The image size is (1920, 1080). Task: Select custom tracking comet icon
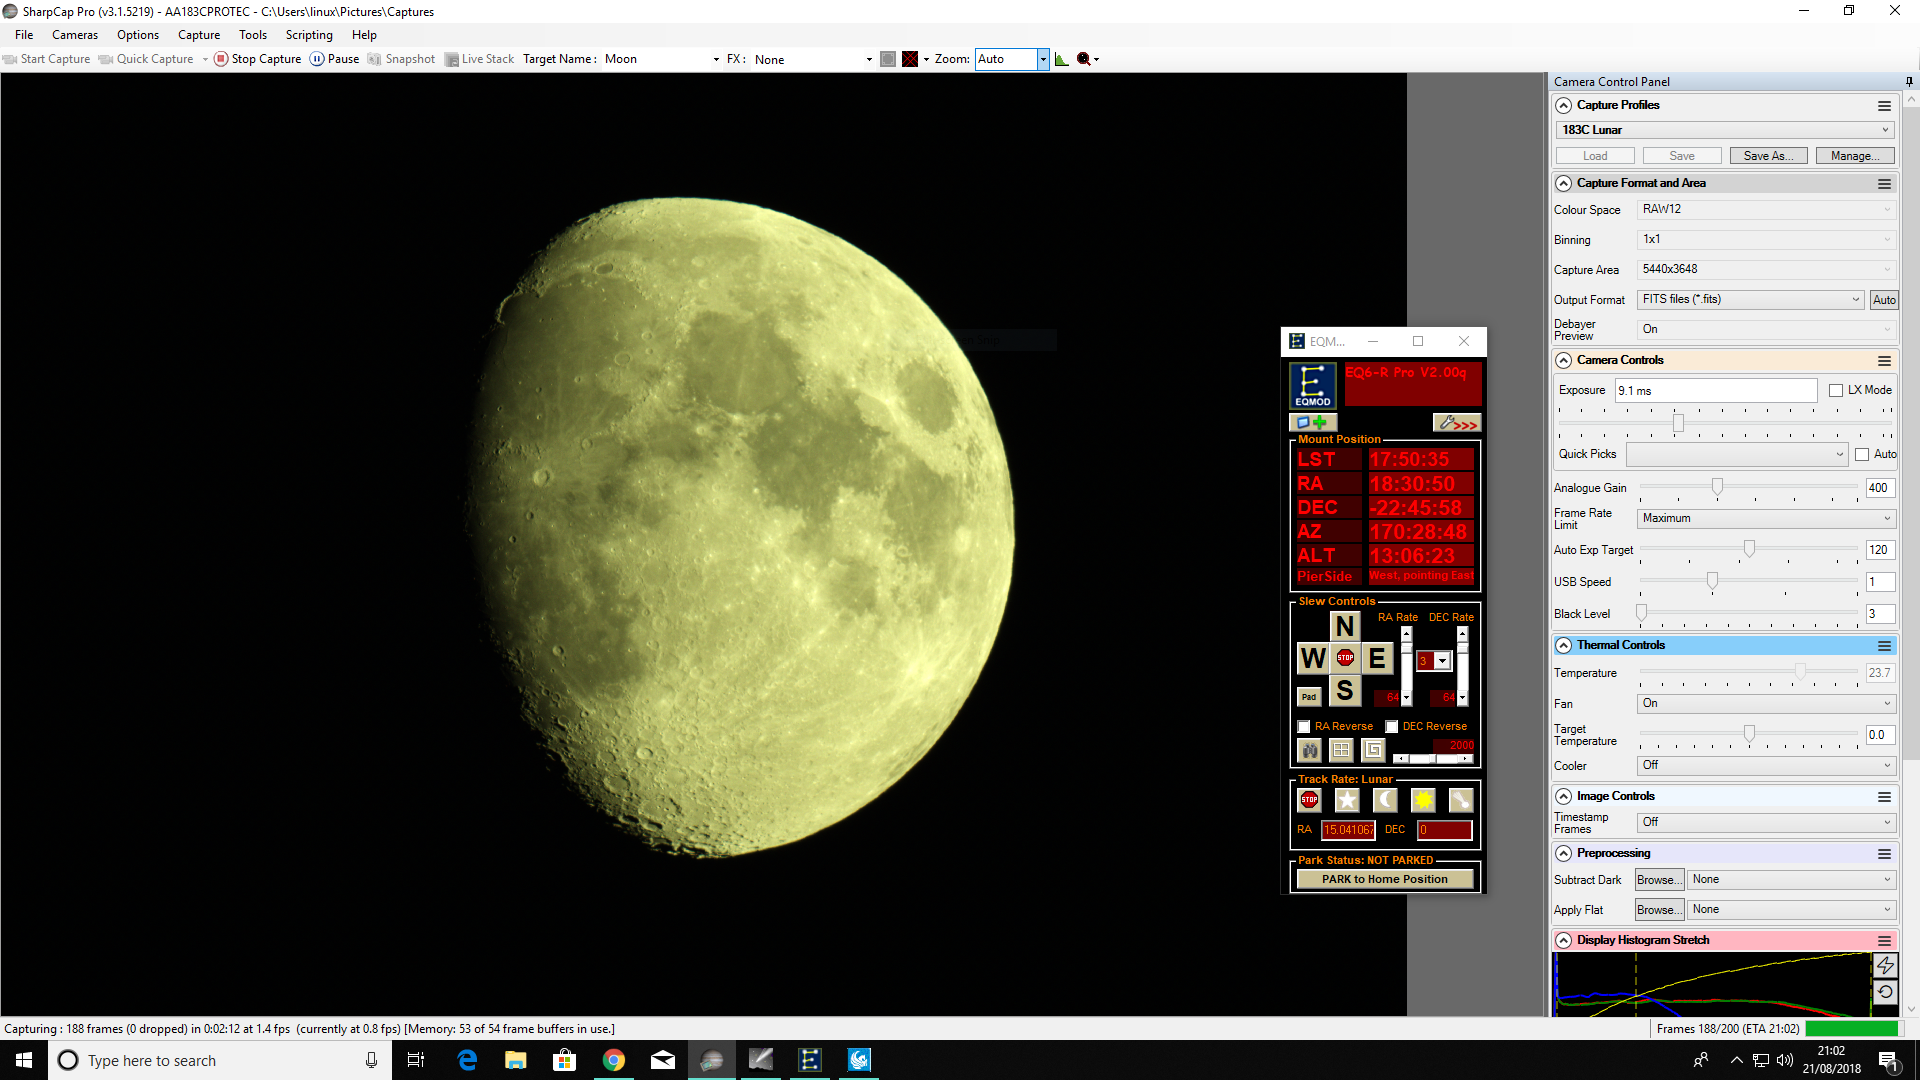pyautogui.click(x=1461, y=800)
